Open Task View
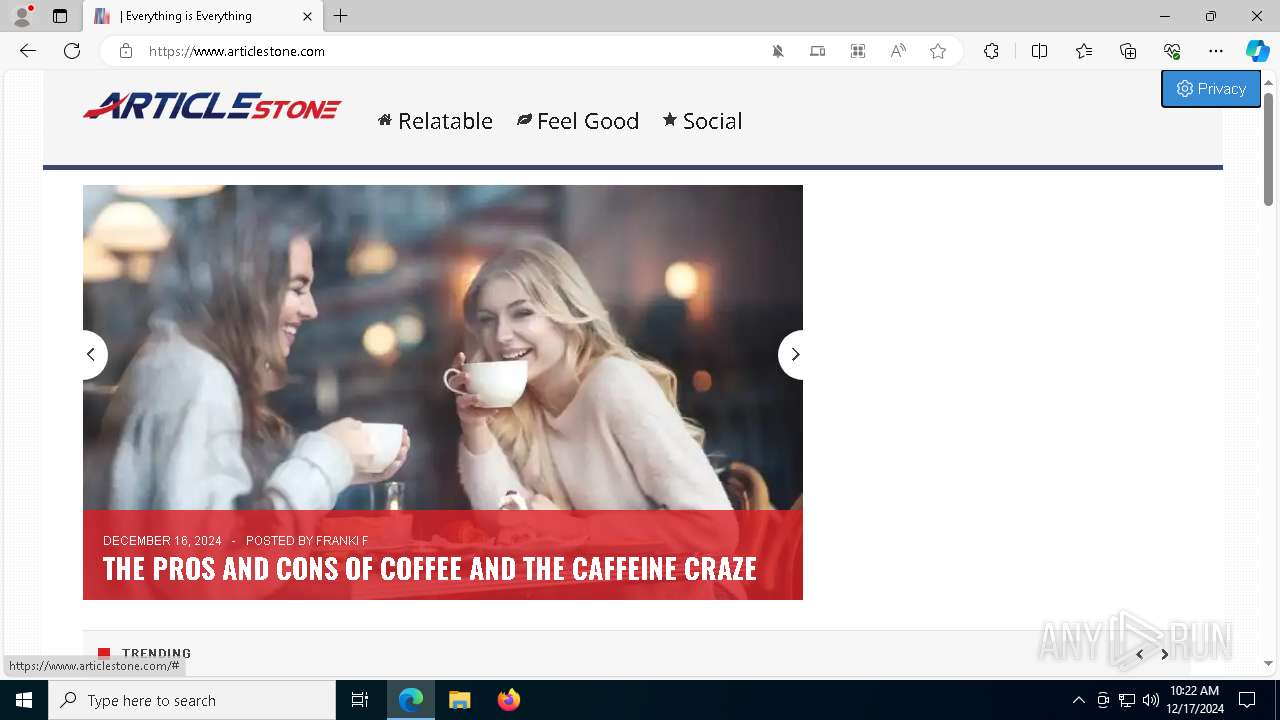Image resolution: width=1280 pixels, height=720 pixels. (360, 700)
